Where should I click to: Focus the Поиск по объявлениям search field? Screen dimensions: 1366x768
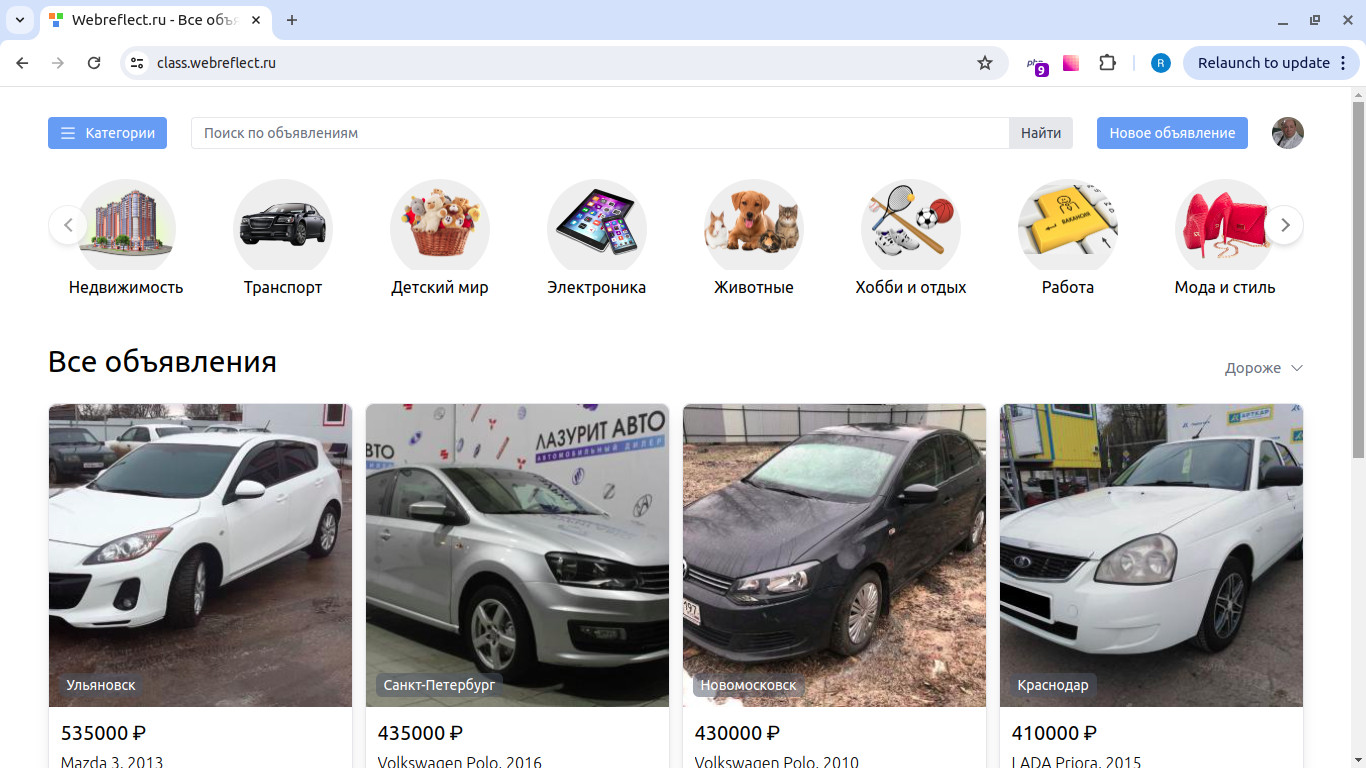(600, 133)
